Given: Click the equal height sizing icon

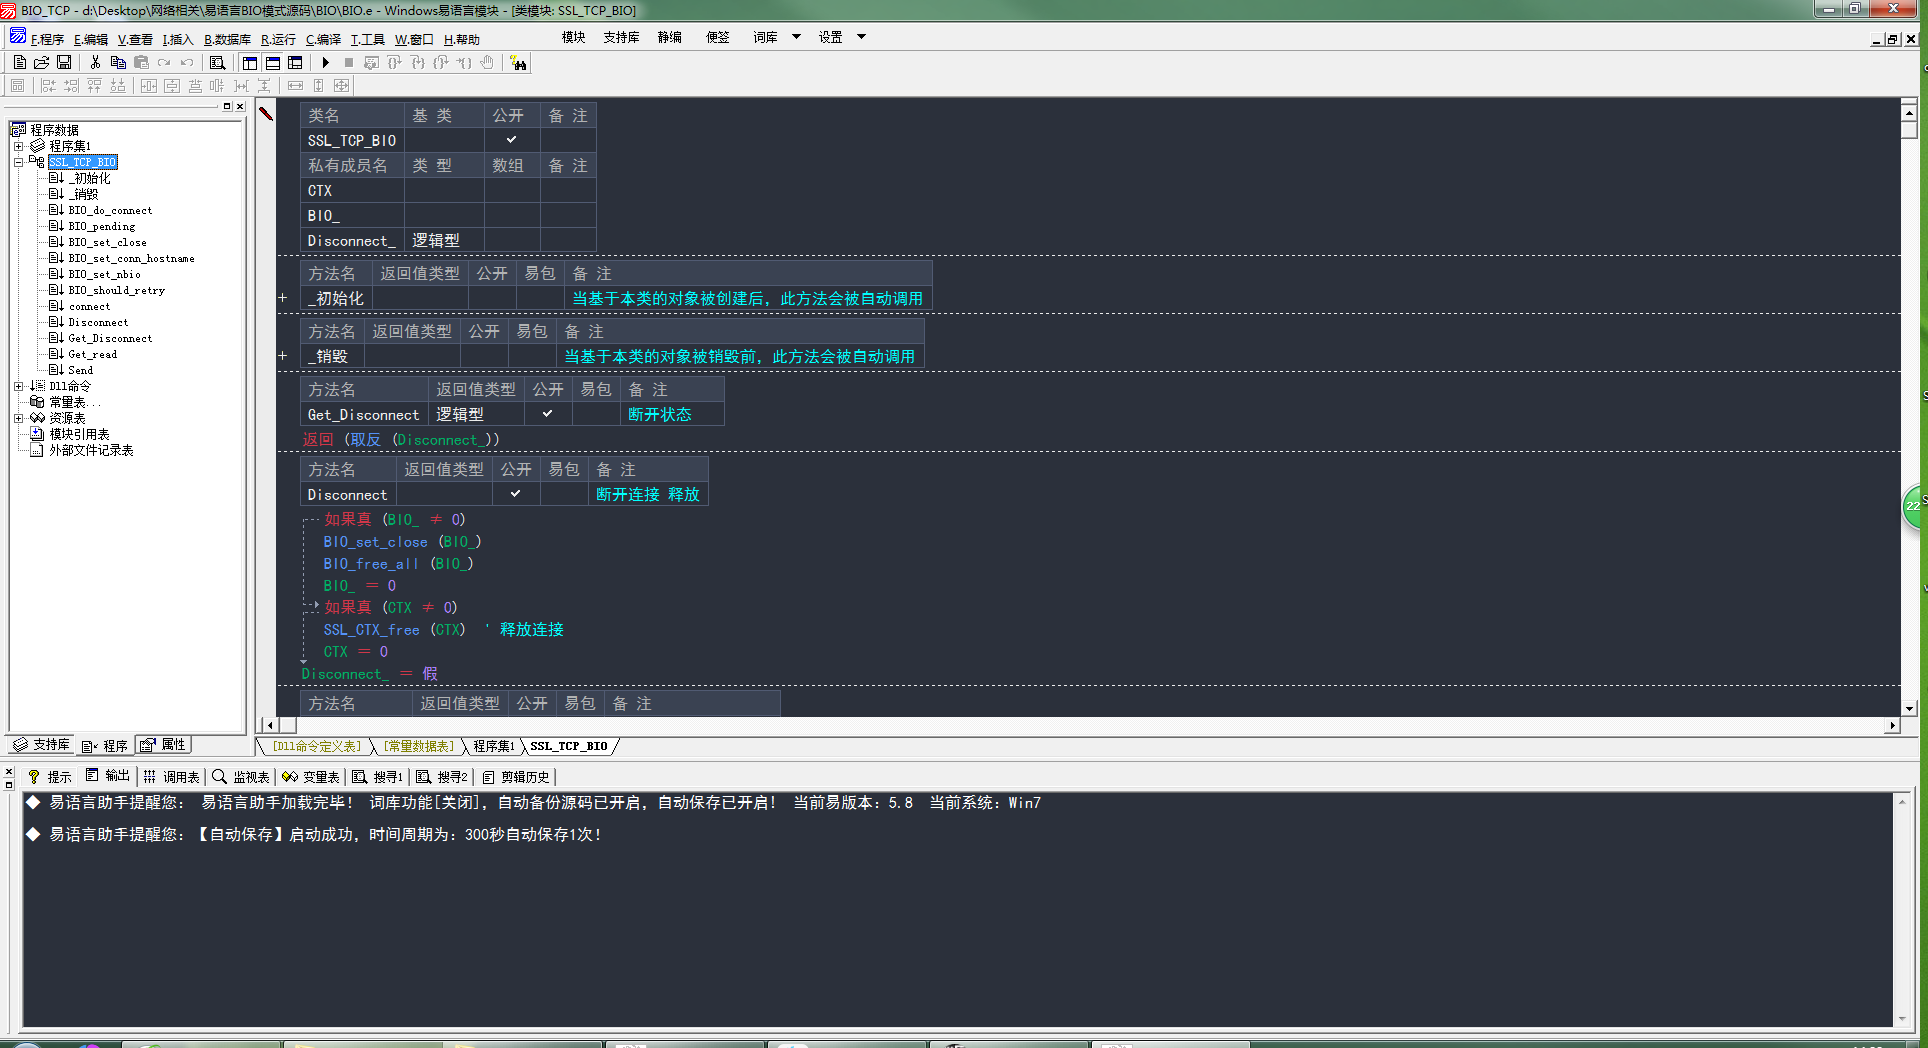Looking at the screenshot, I should tap(318, 86).
